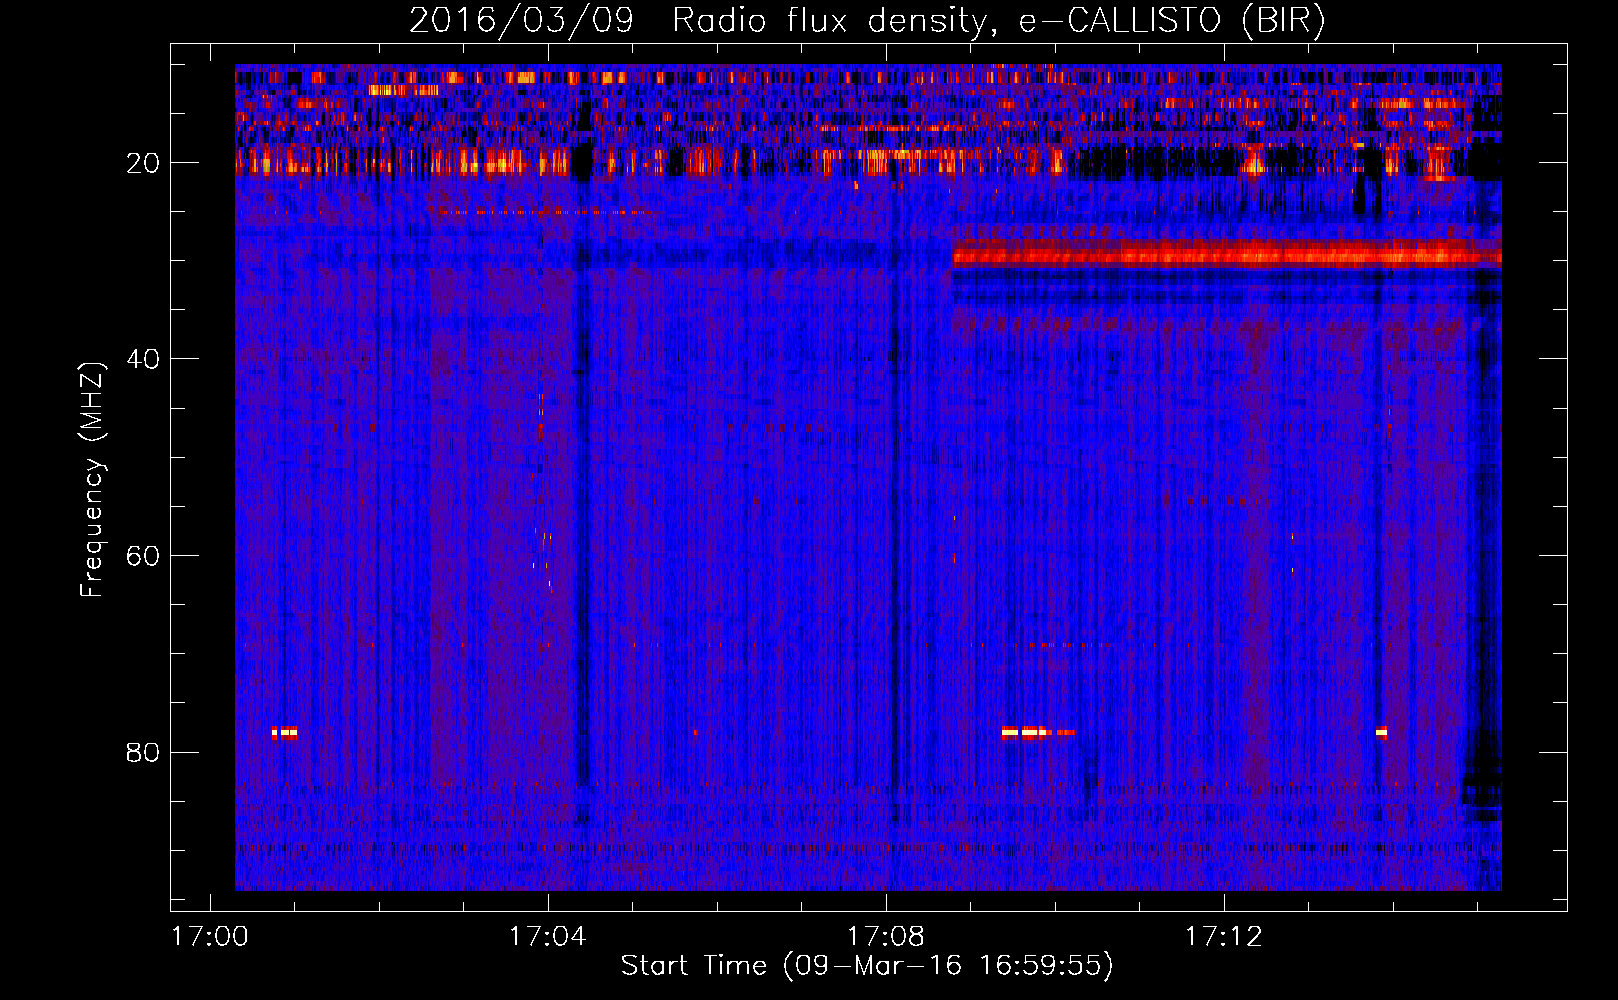Click the 17:00 time tick label
Viewport: 1618px width, 1000px height.
(x=210, y=937)
